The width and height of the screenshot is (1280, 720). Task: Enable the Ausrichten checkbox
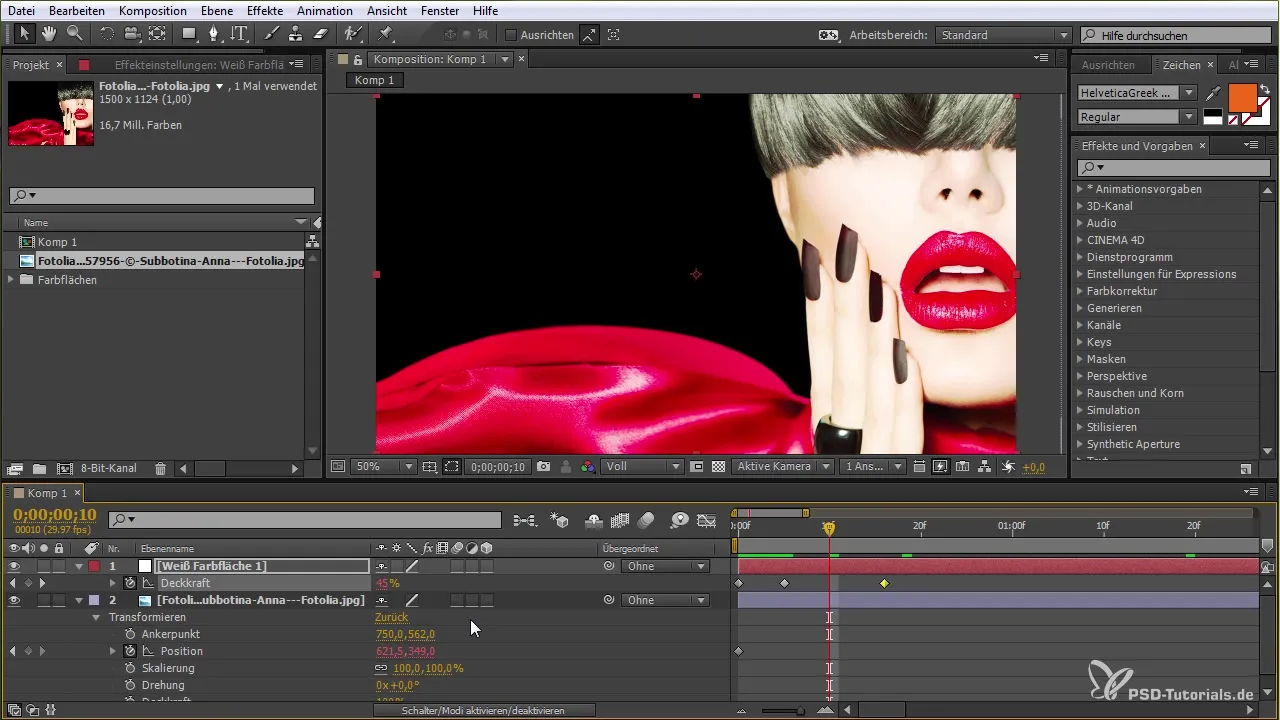click(x=511, y=35)
